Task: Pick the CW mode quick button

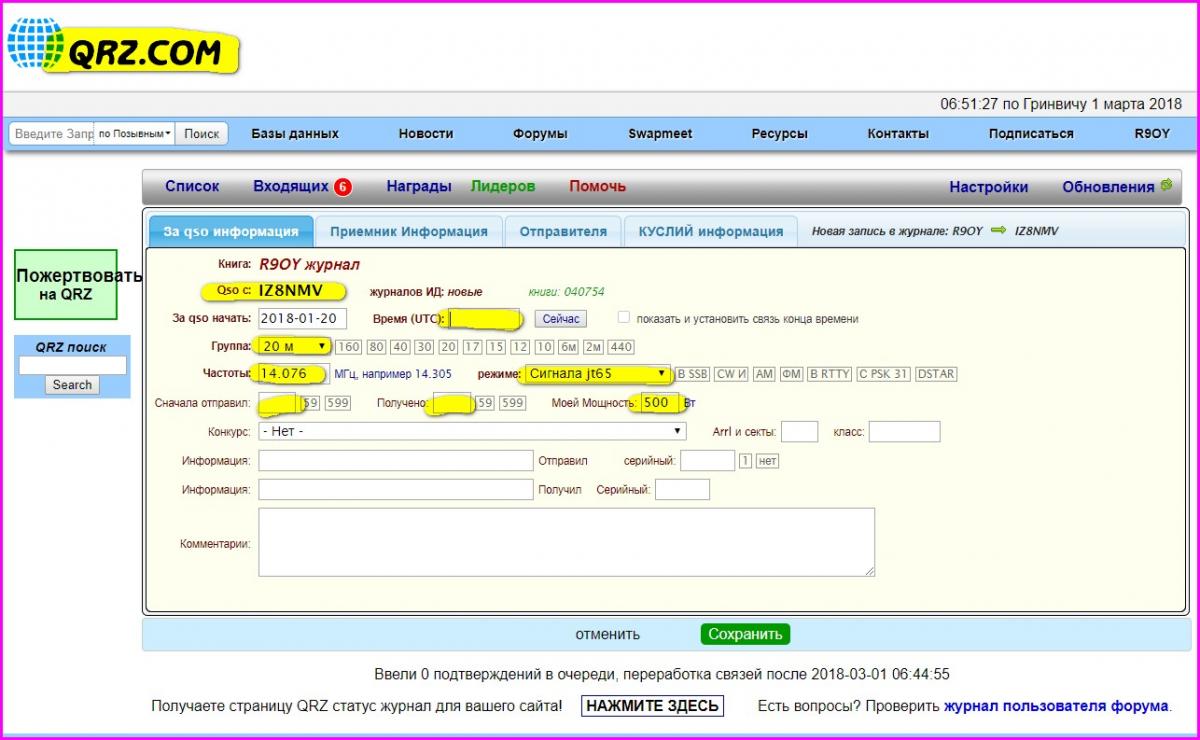Action: coord(732,374)
